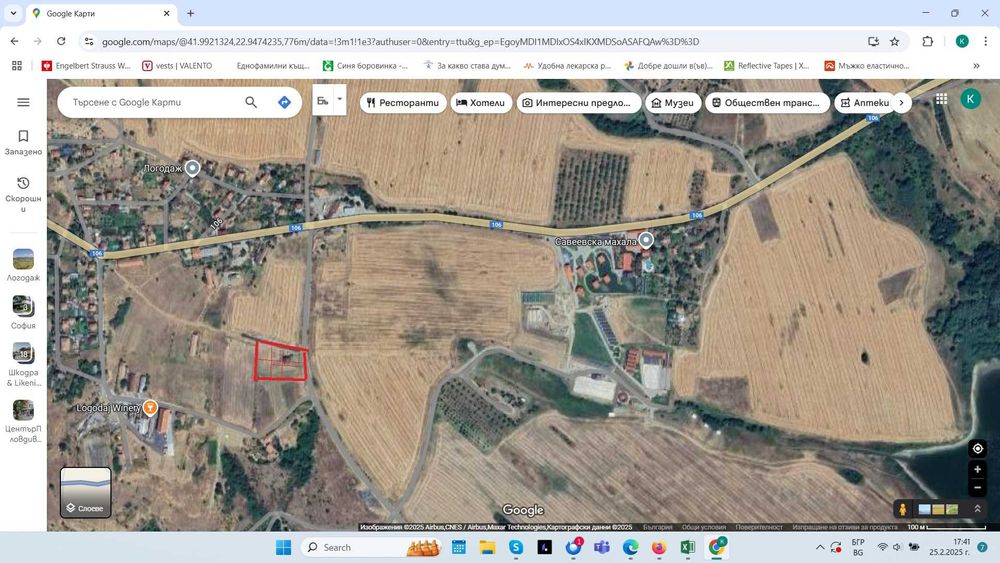Show your location with the target button
The width and height of the screenshot is (1000, 563).
point(977,449)
